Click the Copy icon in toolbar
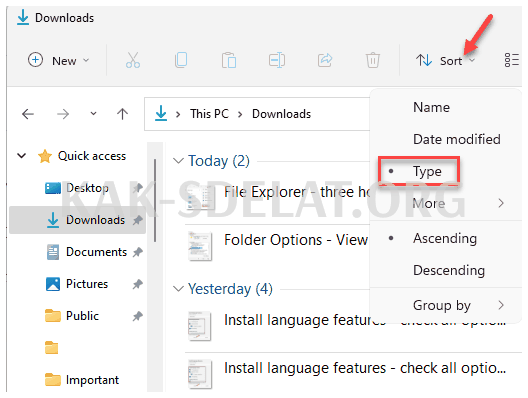The width and height of the screenshot is (528, 398). click(181, 60)
